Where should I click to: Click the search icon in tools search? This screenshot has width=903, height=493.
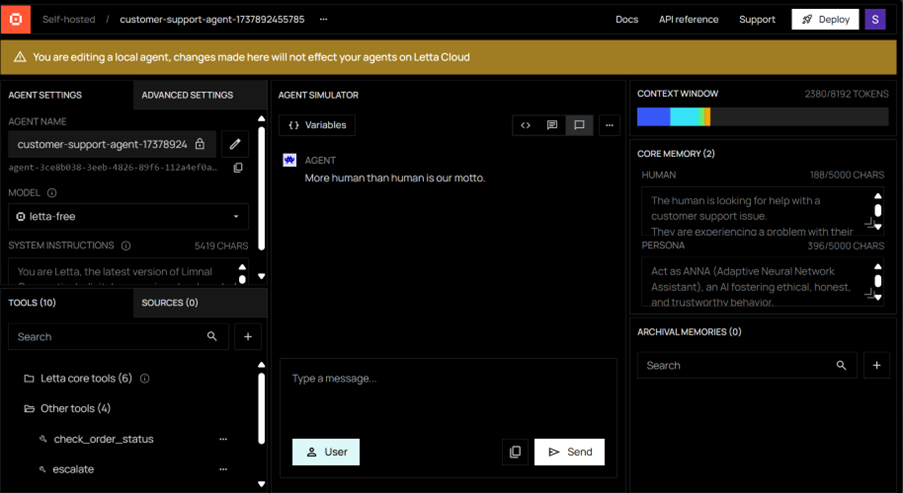tap(212, 336)
